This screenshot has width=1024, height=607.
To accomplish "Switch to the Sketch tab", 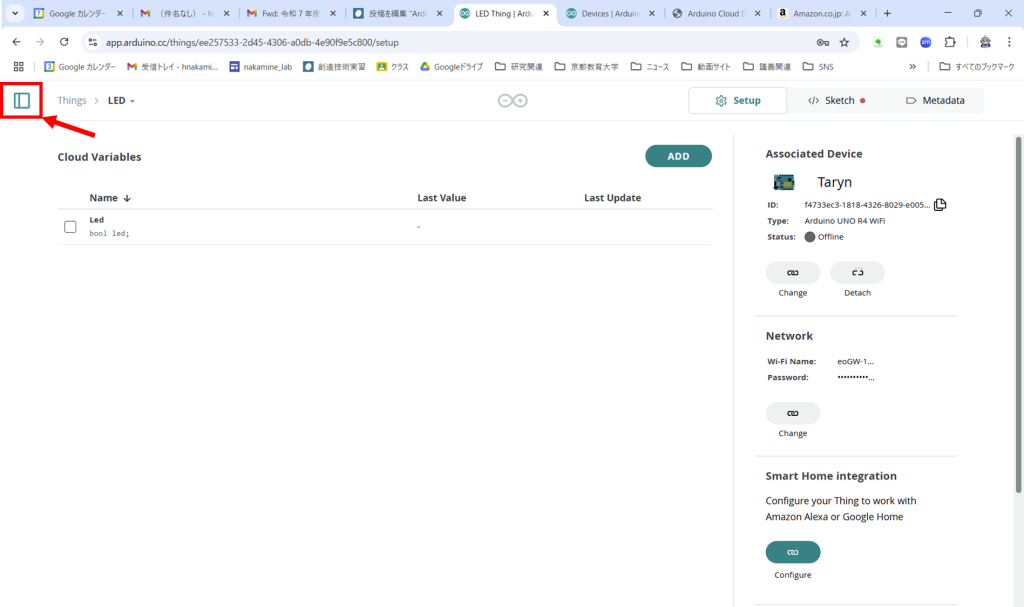I will 836,101.
